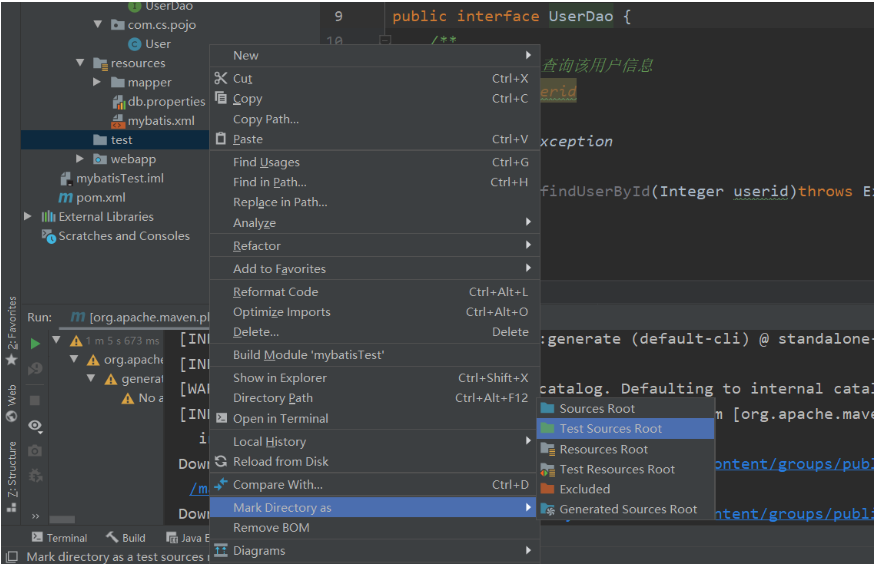The height and width of the screenshot is (564, 875).
Task: Open Local History submenu
Action: tap(375, 441)
